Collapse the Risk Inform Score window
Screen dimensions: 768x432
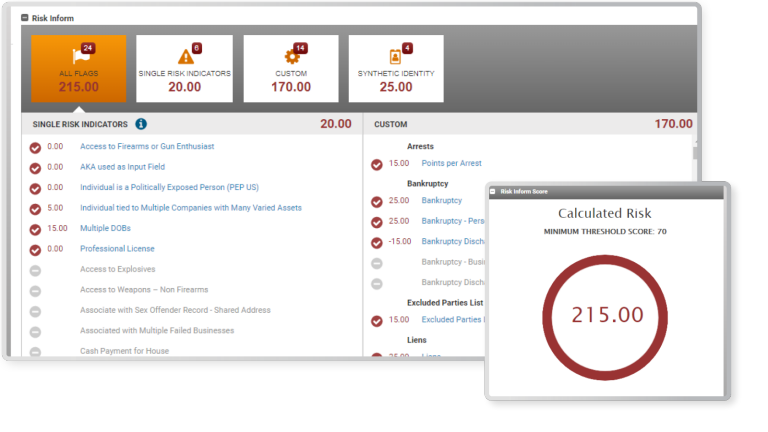click(x=493, y=191)
